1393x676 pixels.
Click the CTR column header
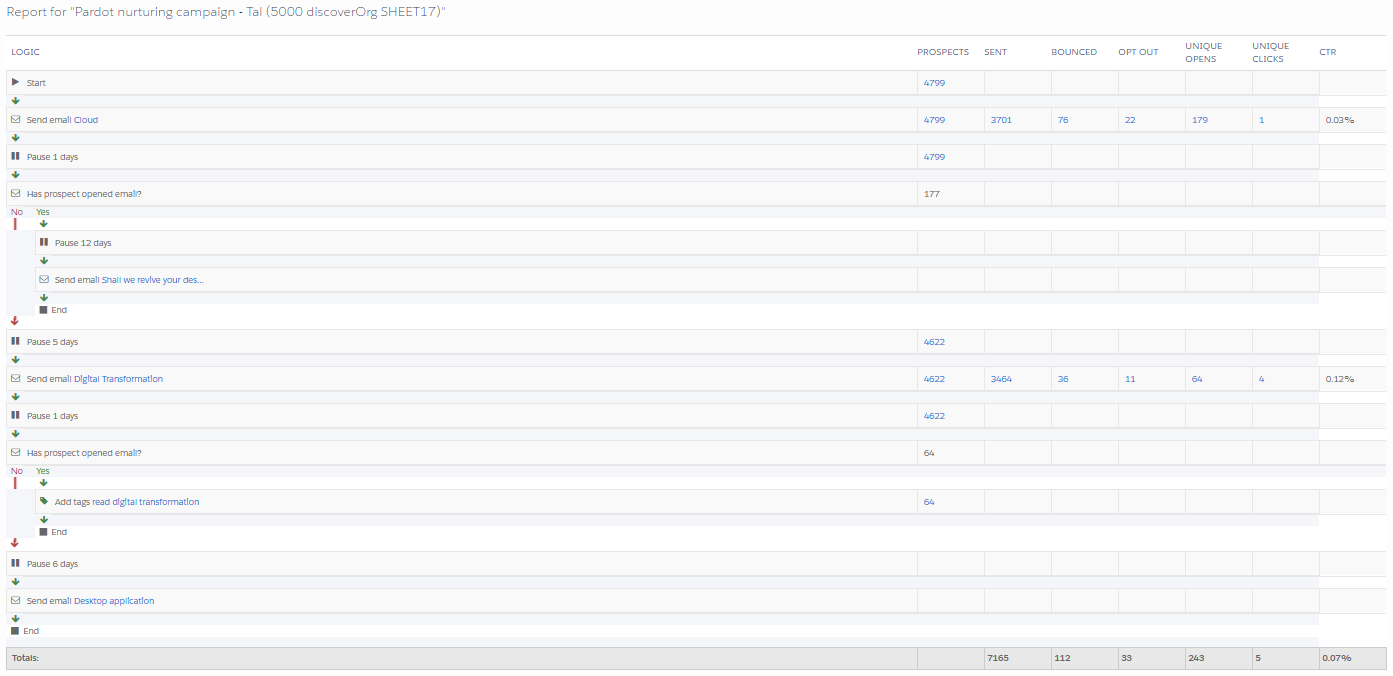1327,52
